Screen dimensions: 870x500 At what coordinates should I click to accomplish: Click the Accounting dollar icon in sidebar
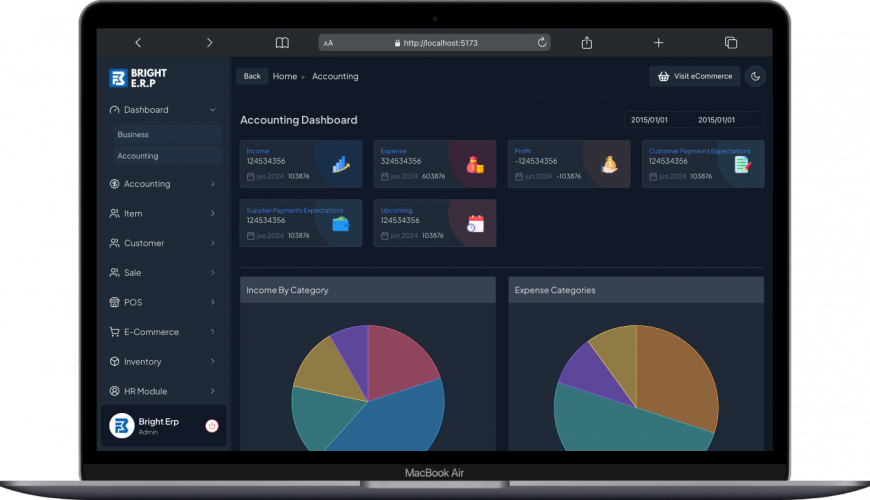[x=114, y=184]
